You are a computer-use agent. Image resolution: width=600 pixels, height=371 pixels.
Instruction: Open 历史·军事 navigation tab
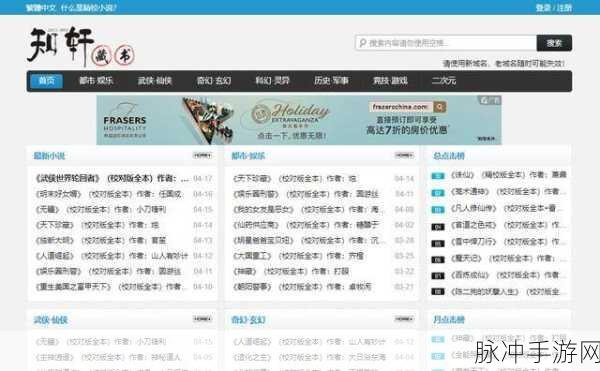pyautogui.click(x=331, y=81)
